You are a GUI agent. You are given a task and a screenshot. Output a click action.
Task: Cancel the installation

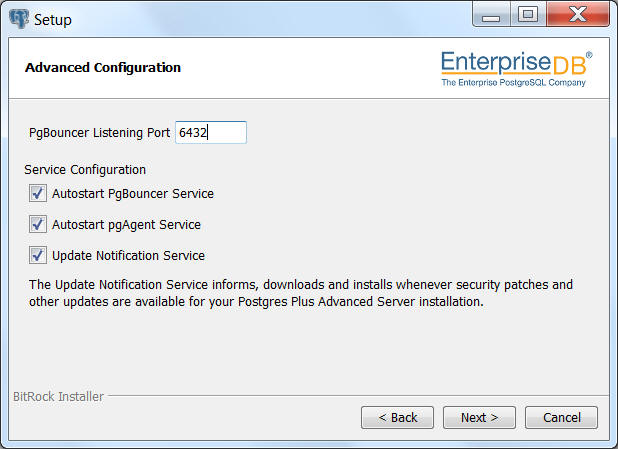point(561,417)
